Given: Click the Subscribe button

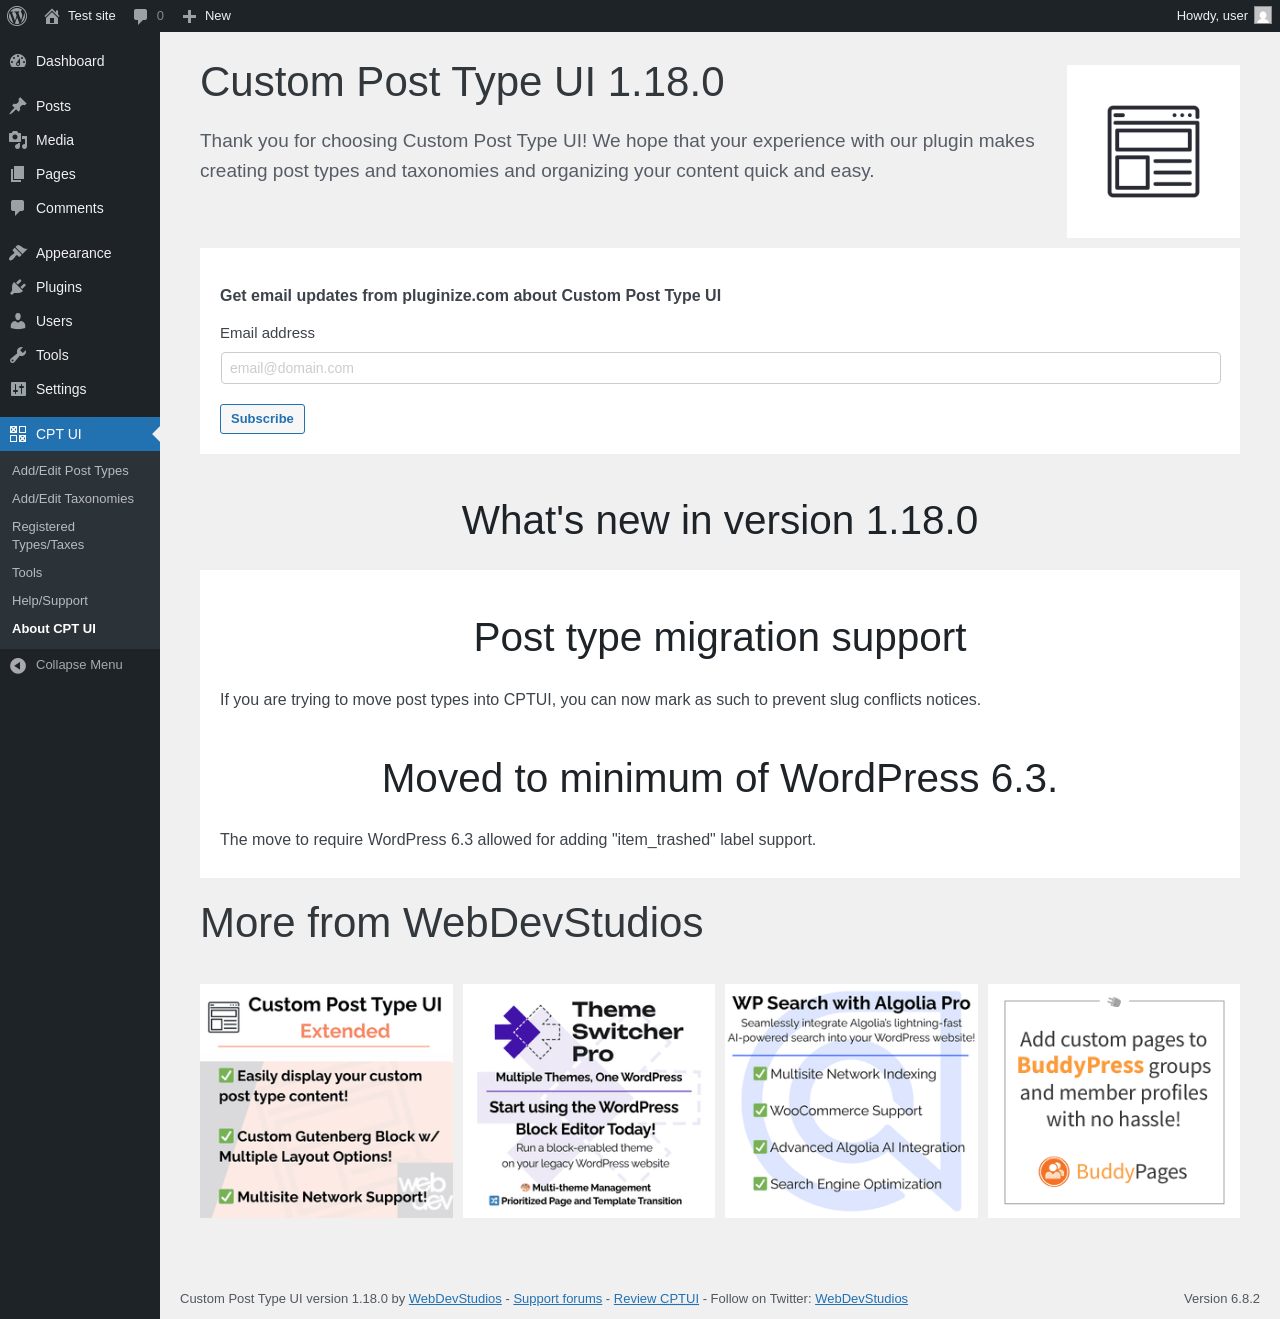Looking at the screenshot, I should tap(262, 419).
